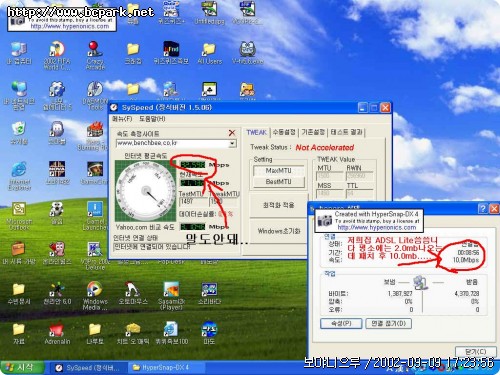Open the cheese icon desktop shortcut
Viewport: 500px width, 375px height.
pos(133,333)
